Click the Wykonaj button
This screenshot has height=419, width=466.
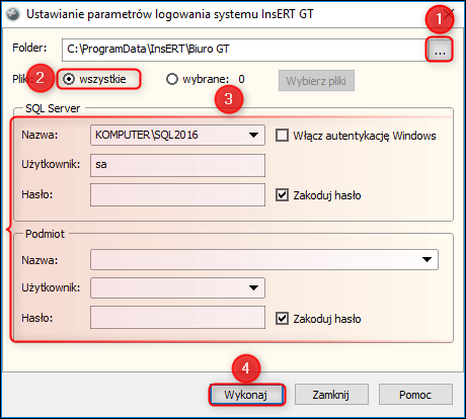246,395
